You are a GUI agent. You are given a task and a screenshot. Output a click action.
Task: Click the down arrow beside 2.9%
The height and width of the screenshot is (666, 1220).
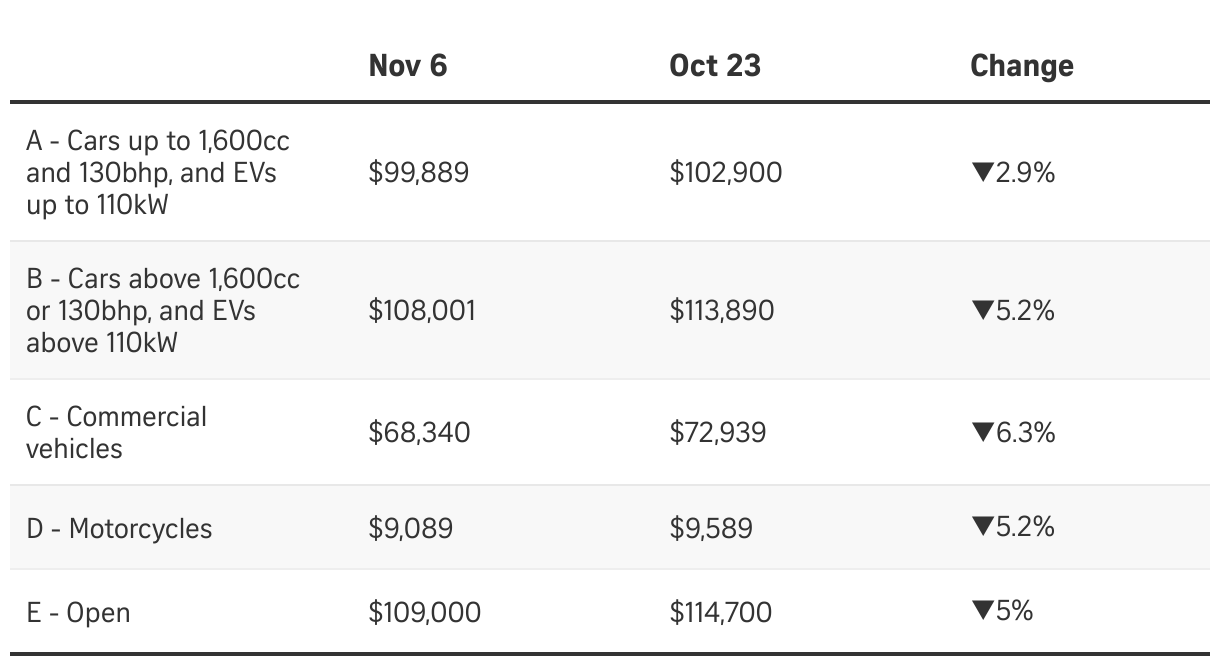981,173
